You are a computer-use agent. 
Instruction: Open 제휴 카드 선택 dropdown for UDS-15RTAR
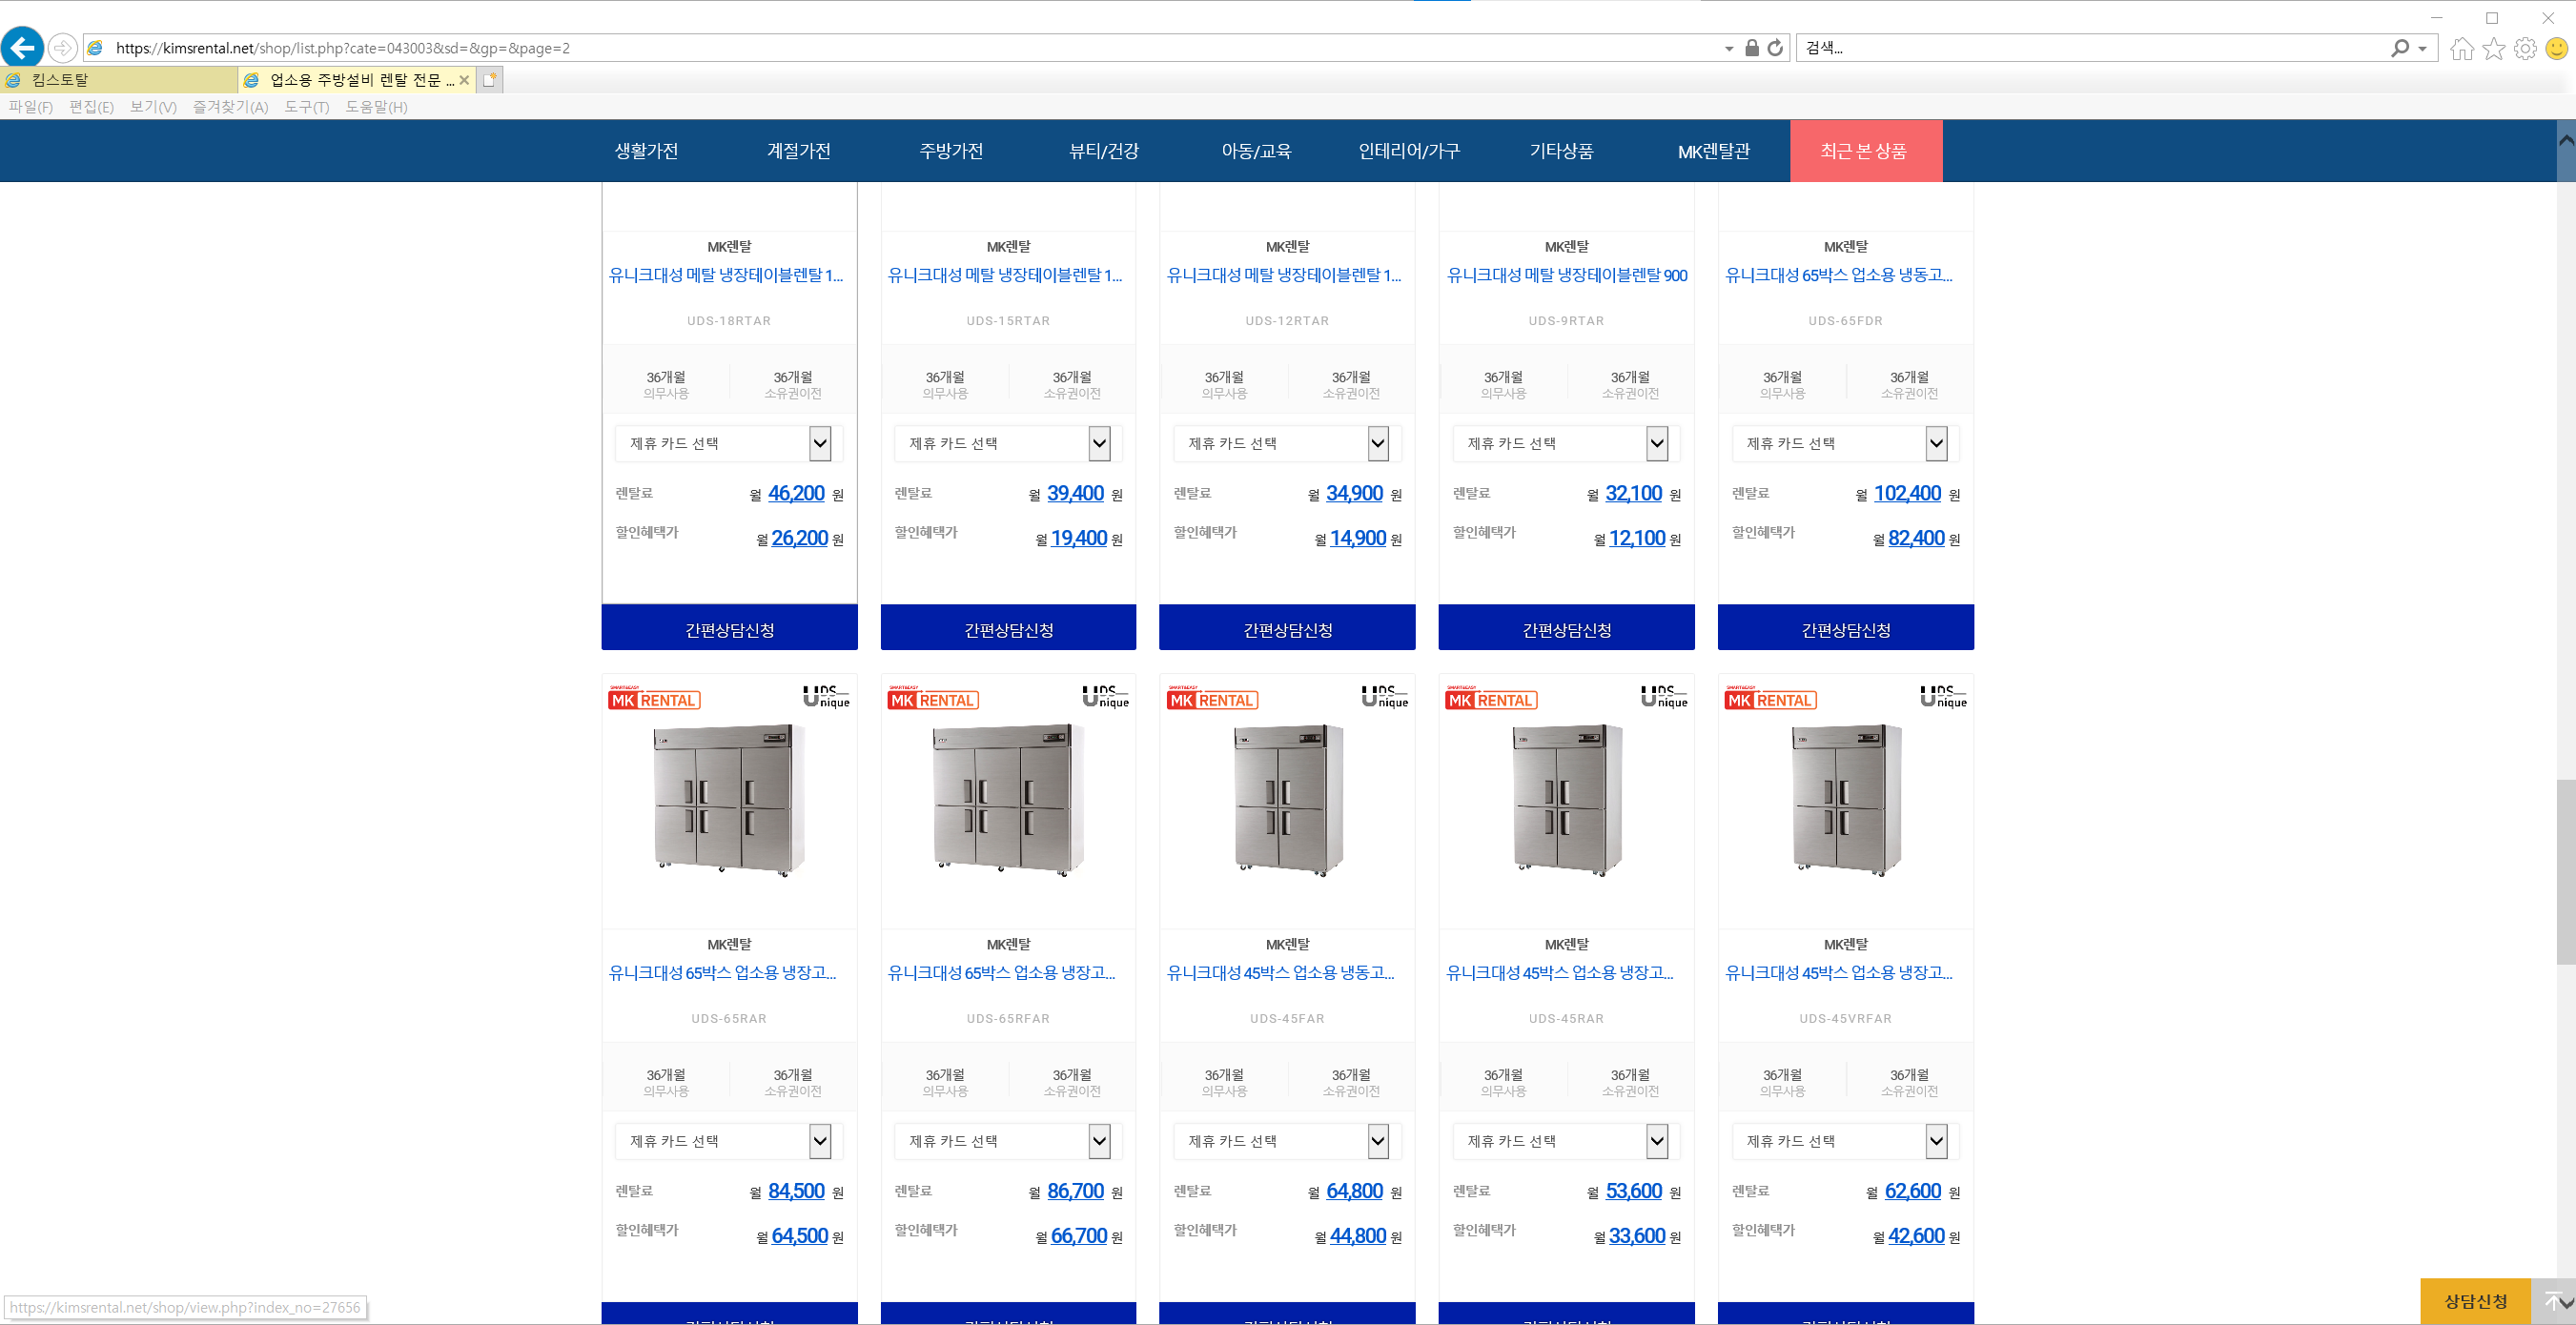[x=1008, y=443]
